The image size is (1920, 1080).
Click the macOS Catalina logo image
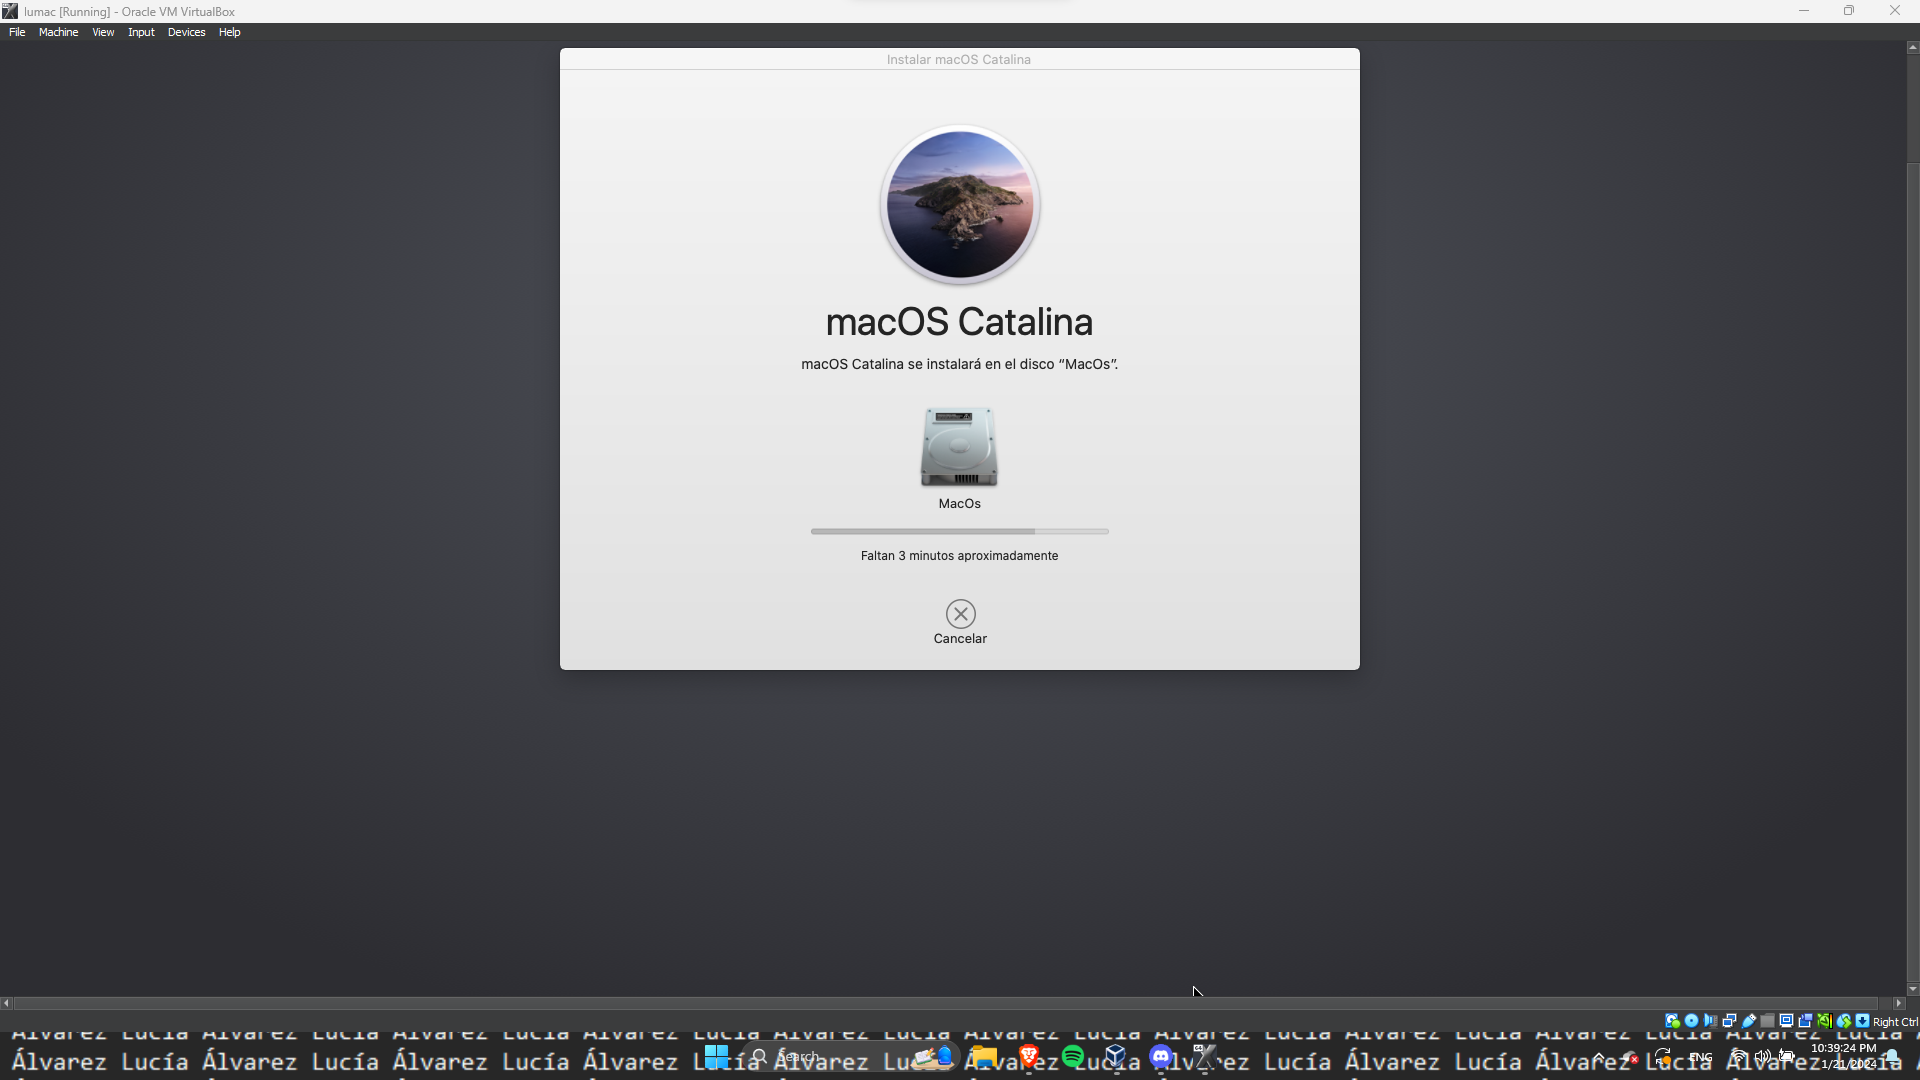pyautogui.click(x=960, y=204)
